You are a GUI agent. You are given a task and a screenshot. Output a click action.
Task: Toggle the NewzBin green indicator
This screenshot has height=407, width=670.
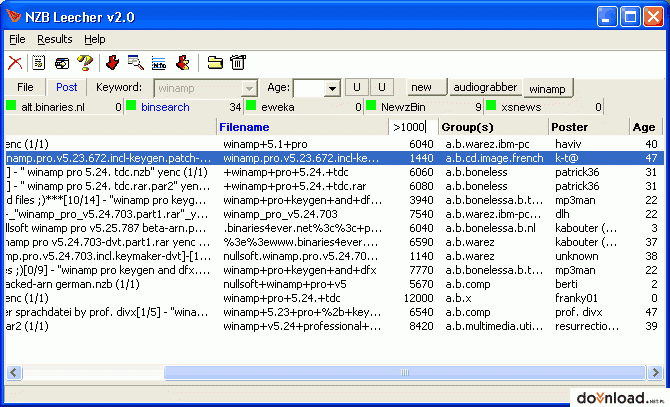click(x=371, y=105)
